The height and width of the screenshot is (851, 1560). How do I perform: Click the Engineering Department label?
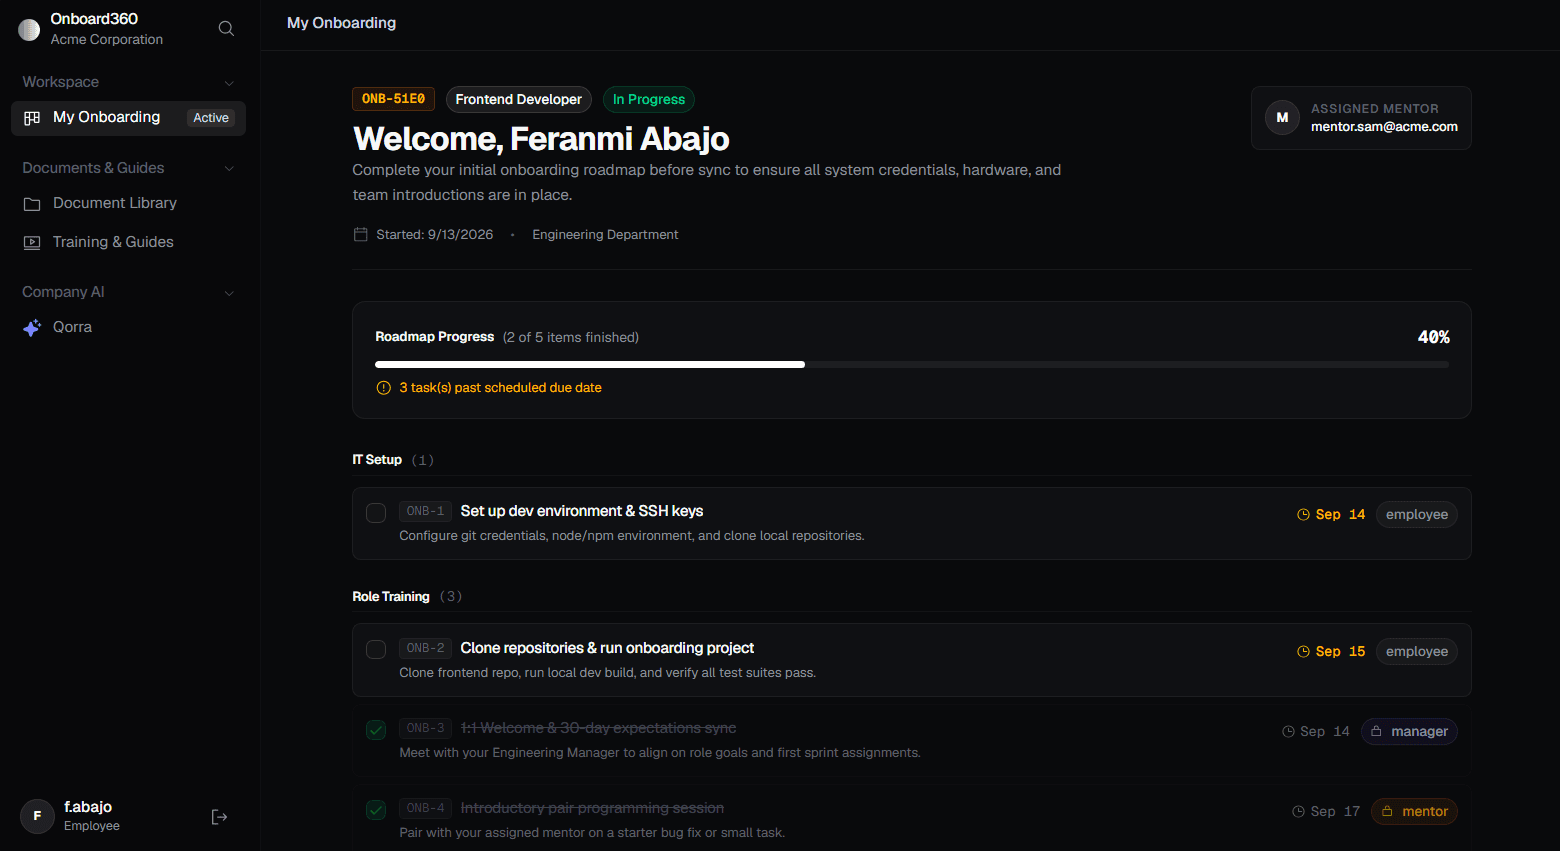(x=605, y=235)
